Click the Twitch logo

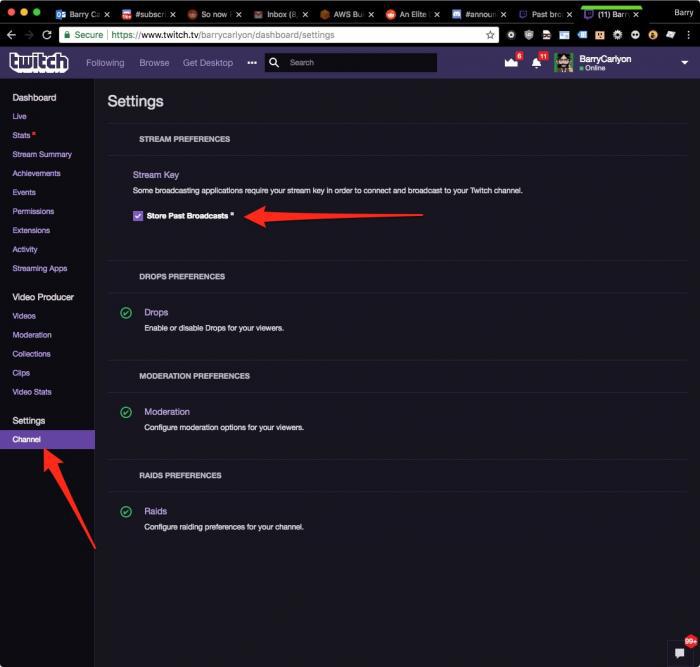39,62
